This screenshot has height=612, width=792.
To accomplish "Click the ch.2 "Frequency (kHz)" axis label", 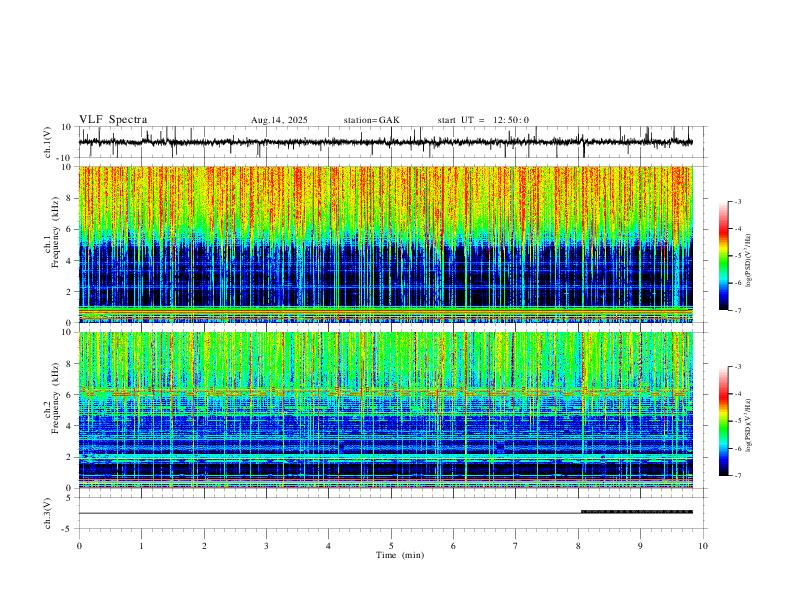I will tap(55, 398).
